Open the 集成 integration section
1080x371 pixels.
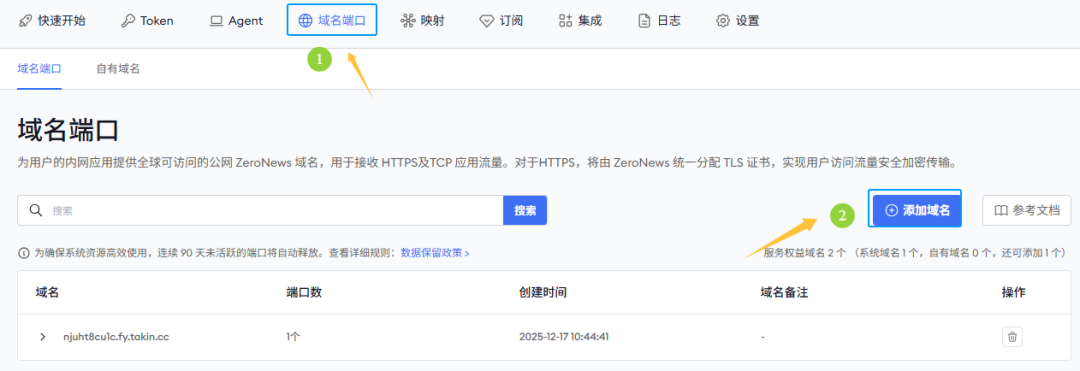click(x=580, y=21)
